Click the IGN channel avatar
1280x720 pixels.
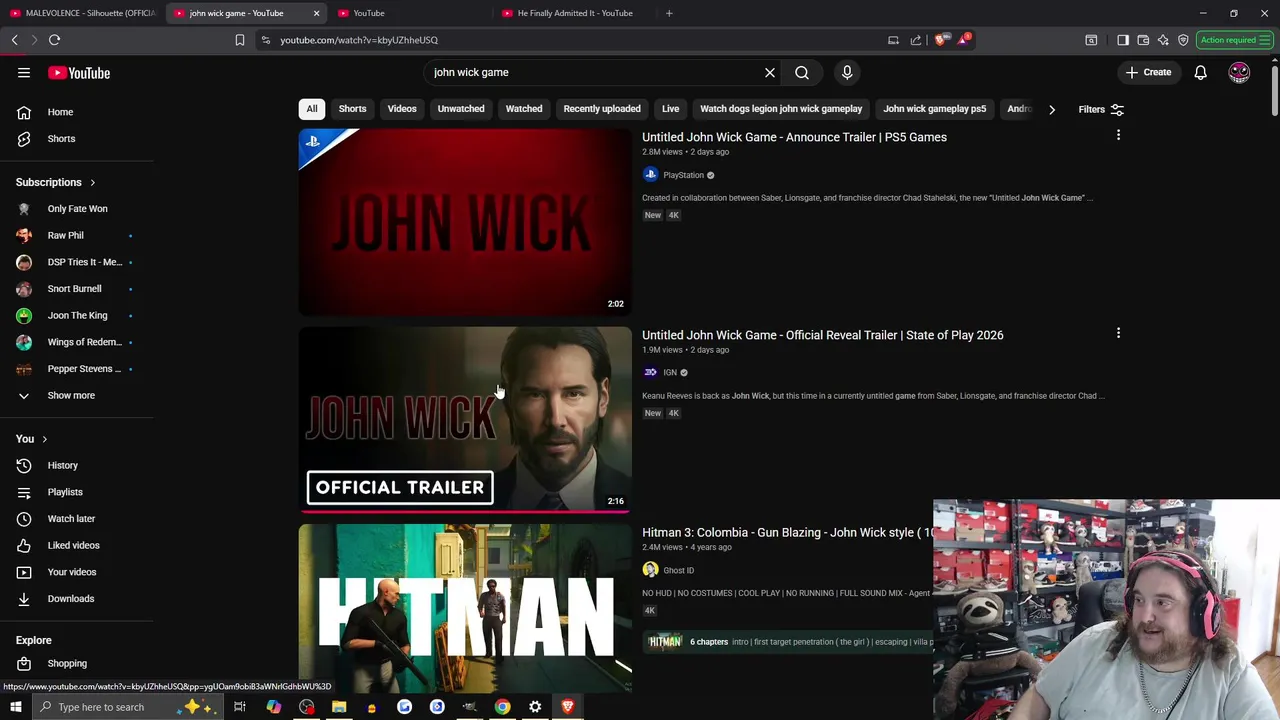click(650, 372)
